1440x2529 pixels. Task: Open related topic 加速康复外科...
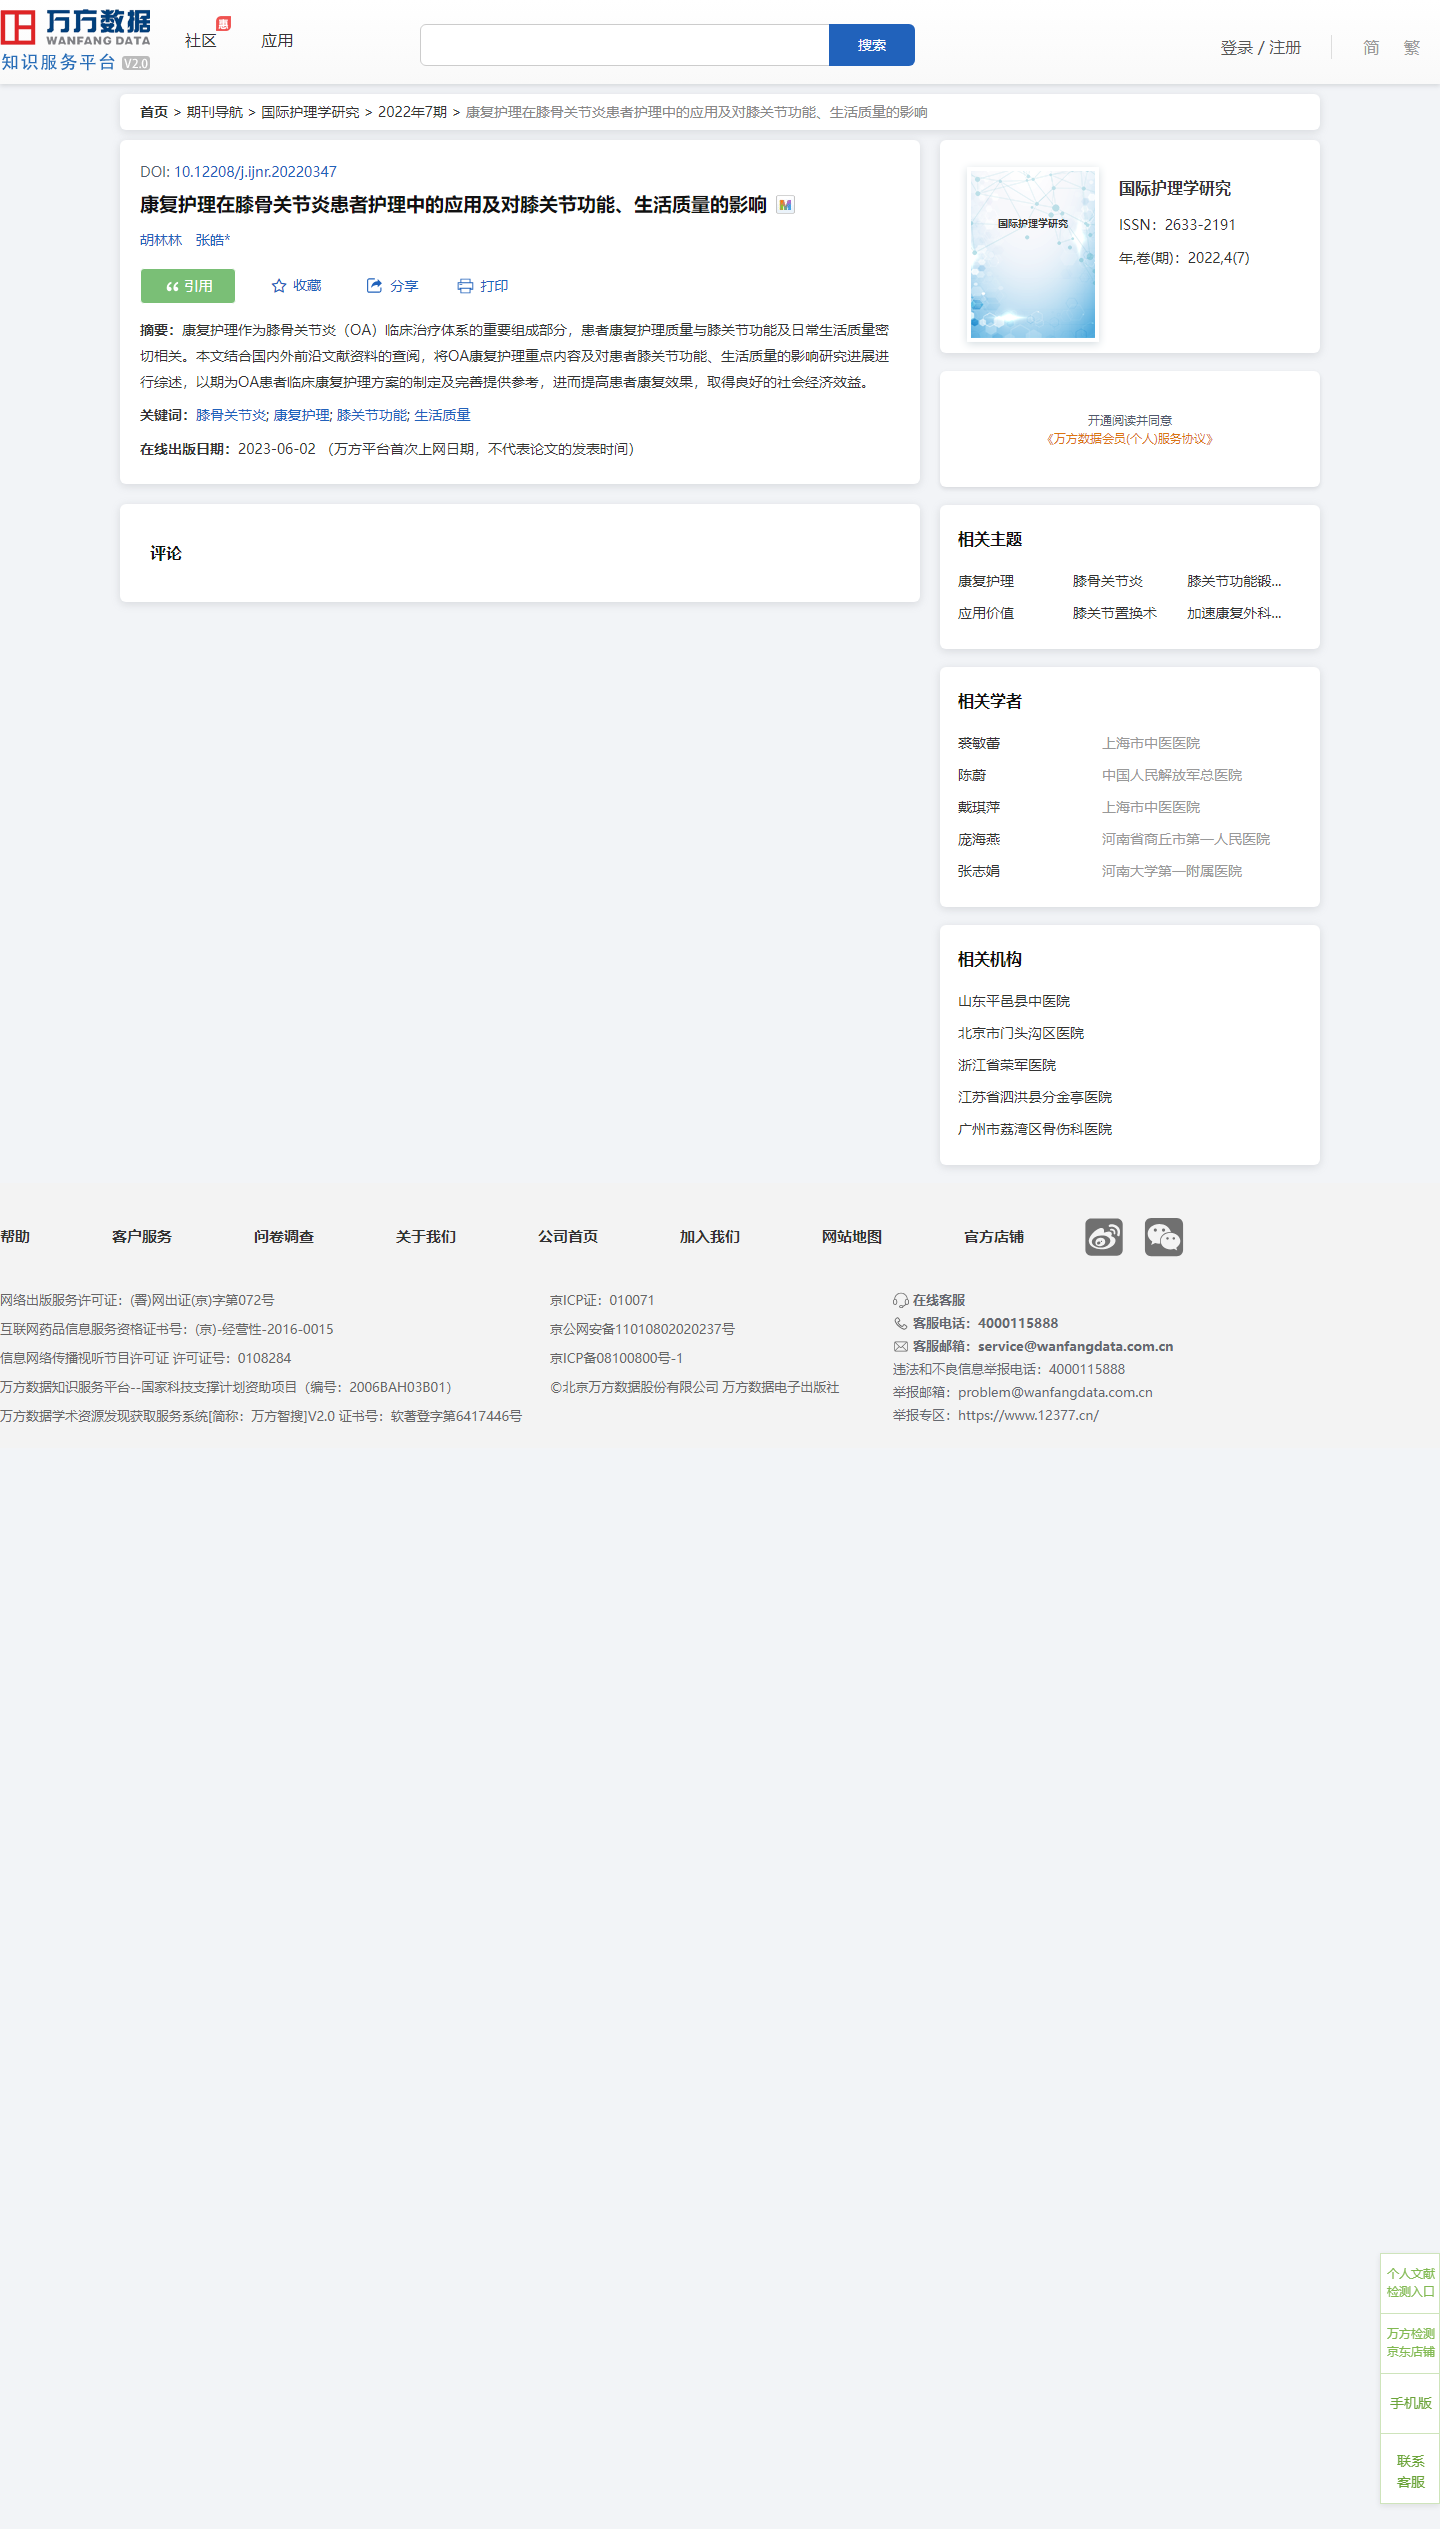coord(1234,613)
